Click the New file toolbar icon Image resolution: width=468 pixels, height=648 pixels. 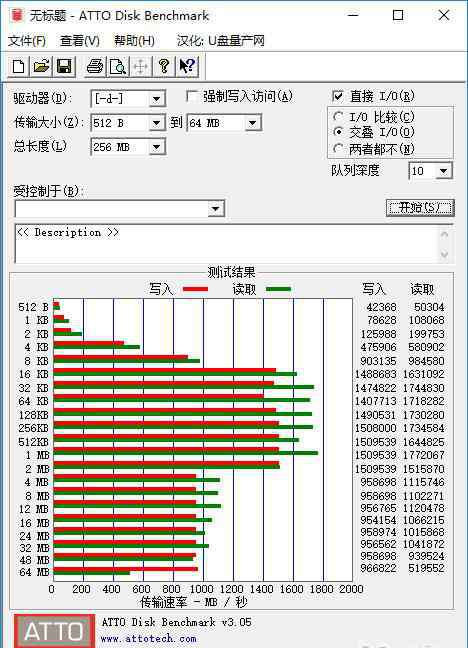pyautogui.click(x=19, y=67)
